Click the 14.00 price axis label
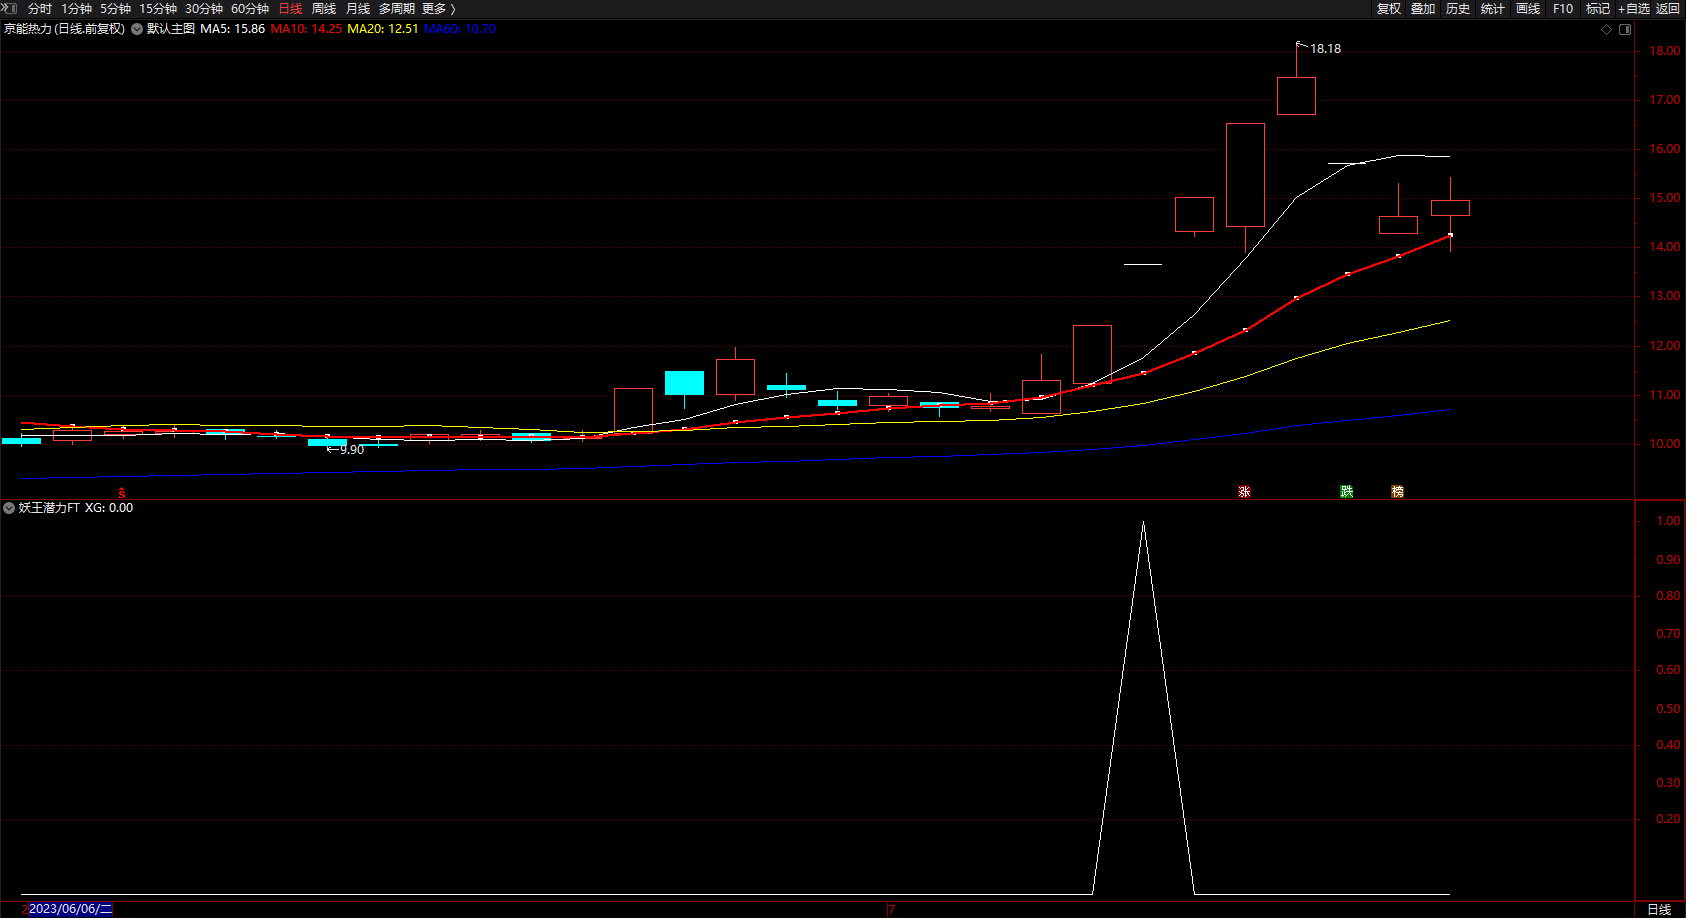This screenshot has width=1686, height=918. [1665, 247]
